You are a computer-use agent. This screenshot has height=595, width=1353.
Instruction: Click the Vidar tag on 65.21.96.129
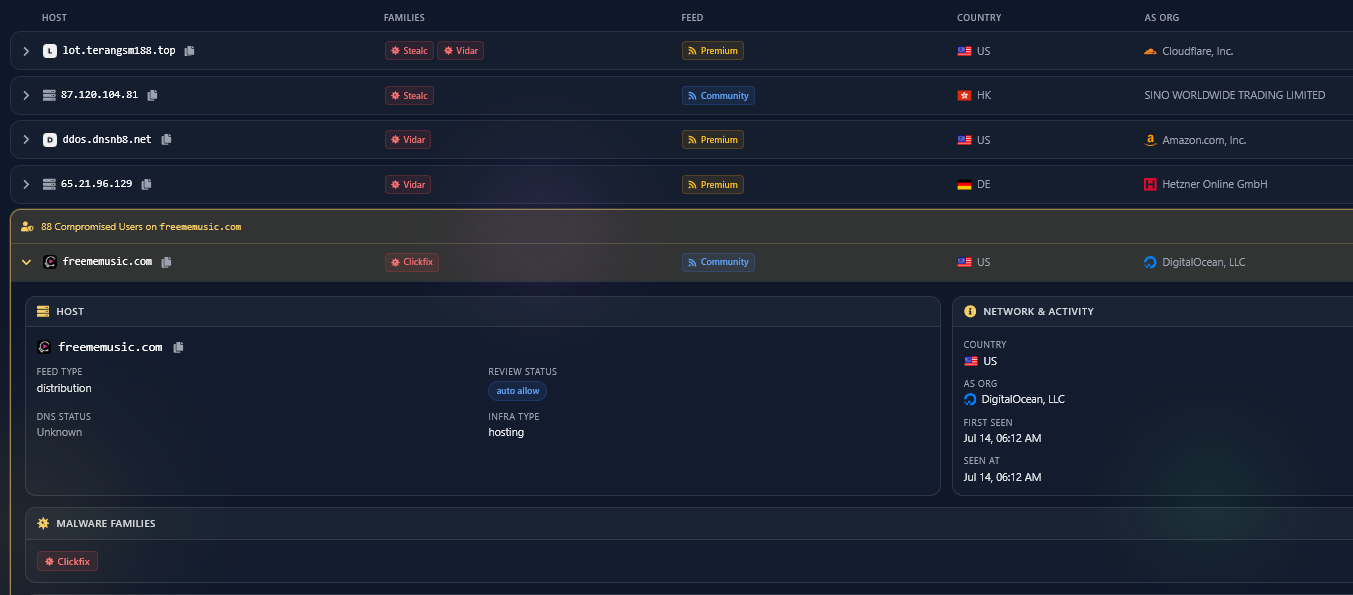408,185
